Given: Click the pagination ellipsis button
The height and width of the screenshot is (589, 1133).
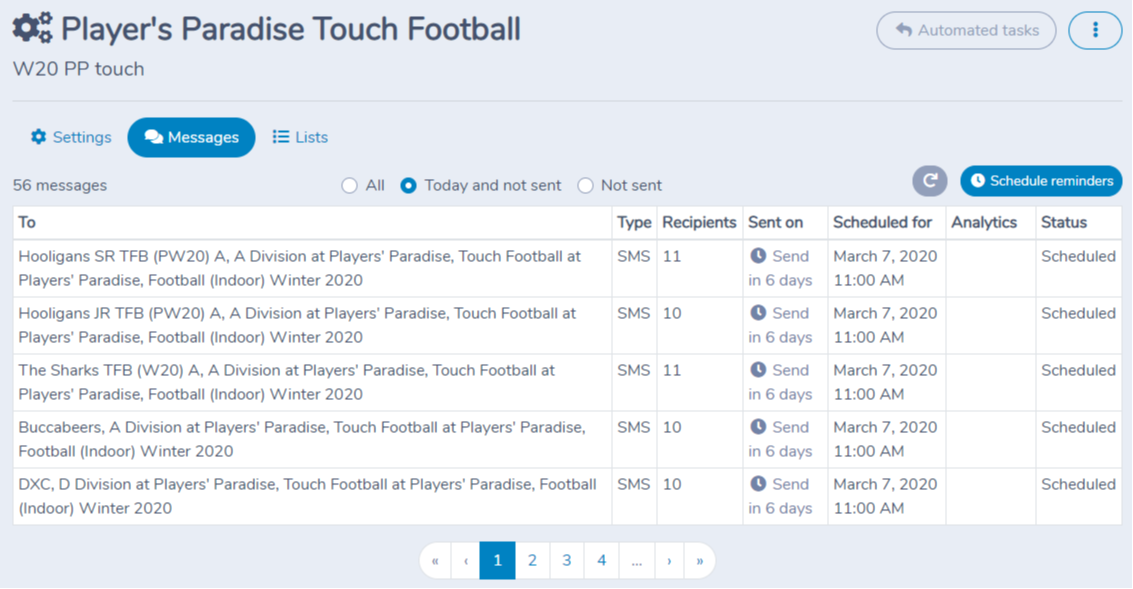Looking at the screenshot, I should (x=637, y=561).
